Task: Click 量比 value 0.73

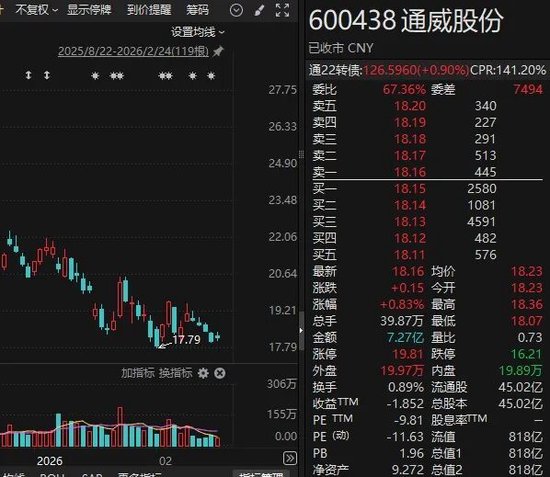Action: click(x=530, y=337)
